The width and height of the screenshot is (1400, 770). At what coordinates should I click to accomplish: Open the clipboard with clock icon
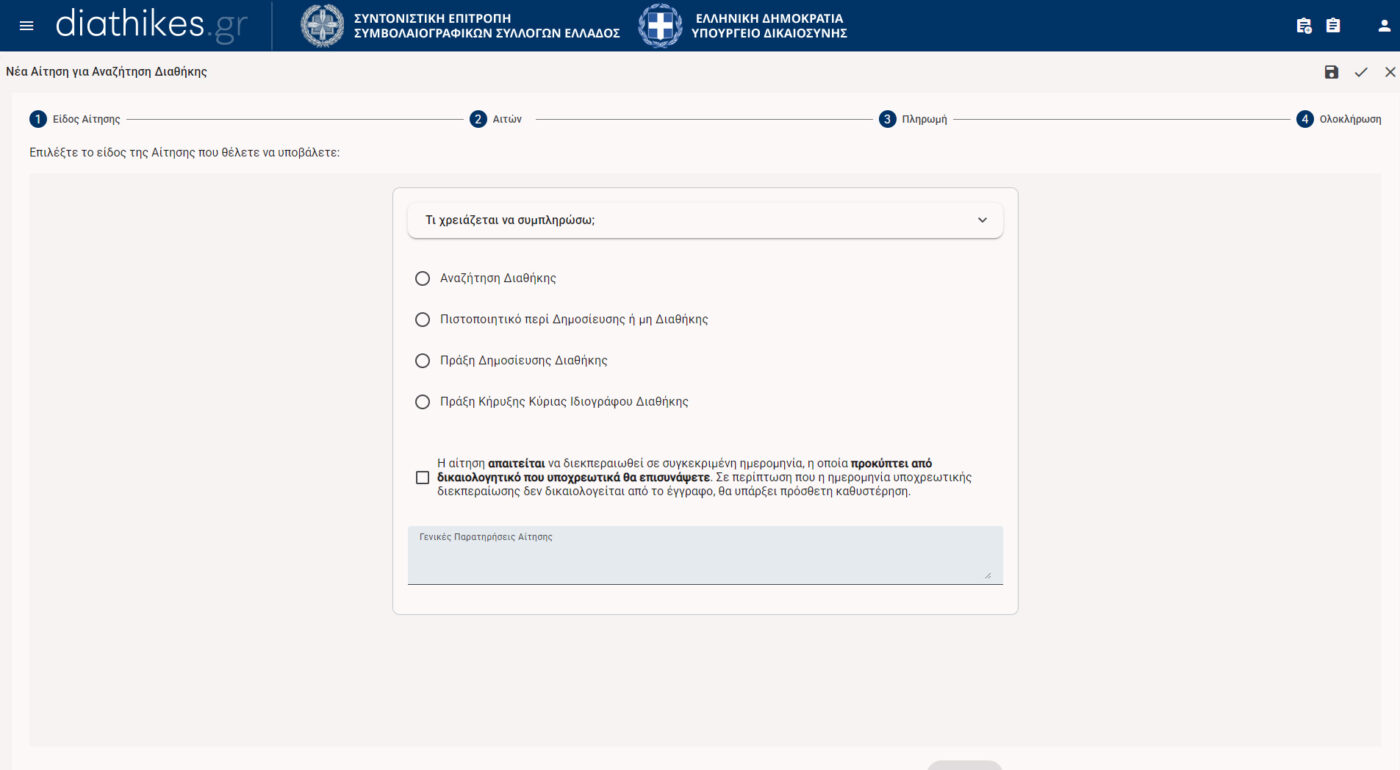(x=1303, y=26)
